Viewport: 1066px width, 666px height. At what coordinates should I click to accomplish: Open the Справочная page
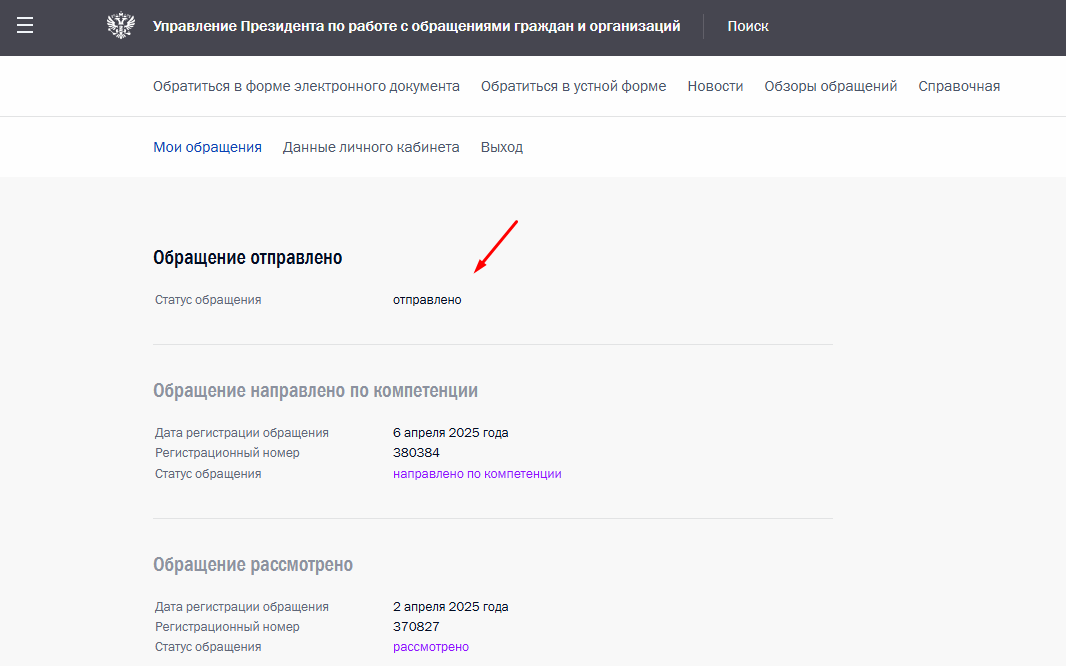[x=959, y=86]
